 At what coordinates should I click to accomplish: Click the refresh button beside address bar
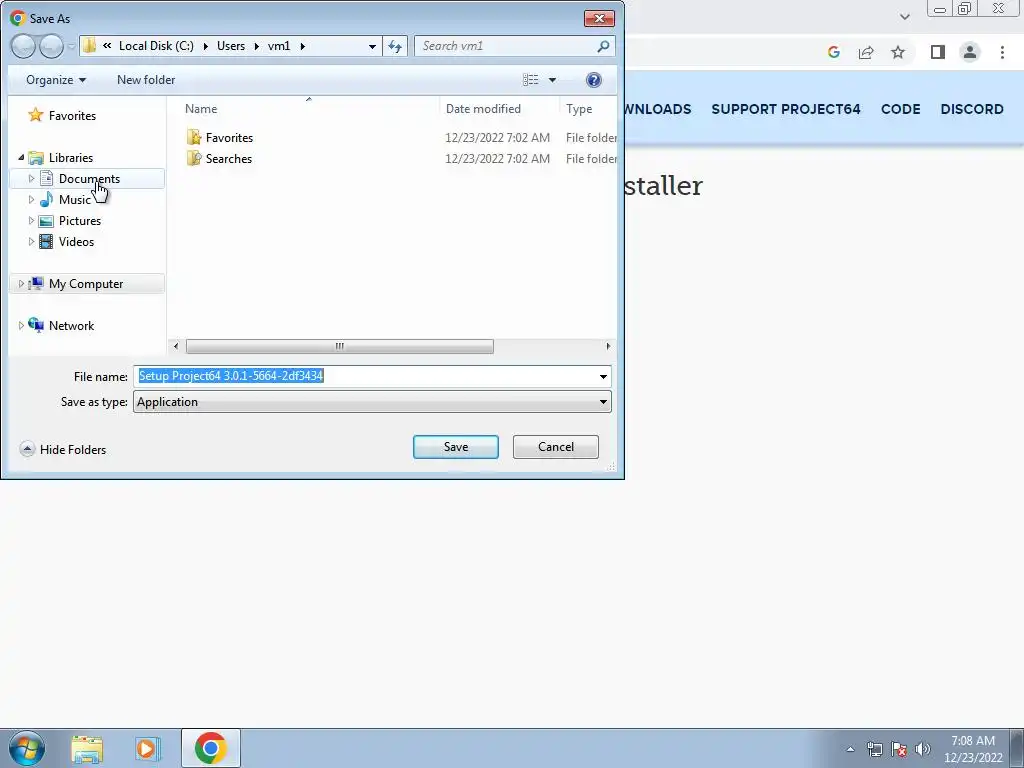(395, 46)
